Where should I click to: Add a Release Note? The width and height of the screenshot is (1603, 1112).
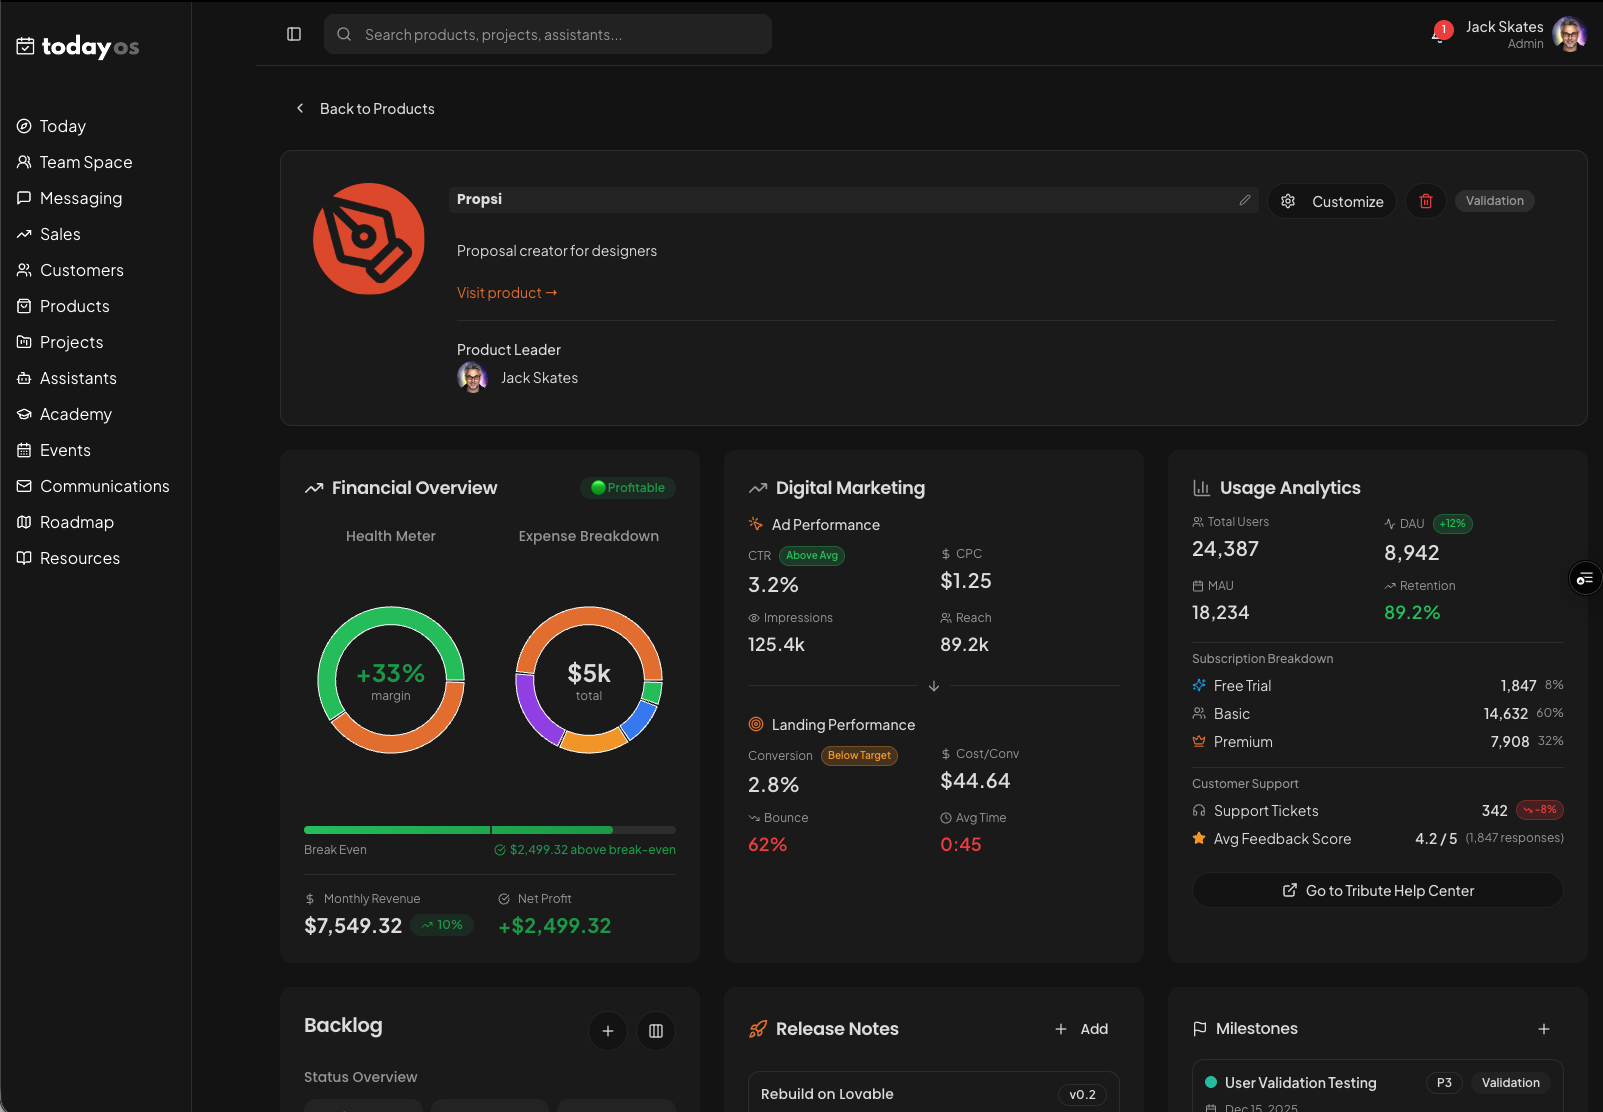coord(1082,1029)
